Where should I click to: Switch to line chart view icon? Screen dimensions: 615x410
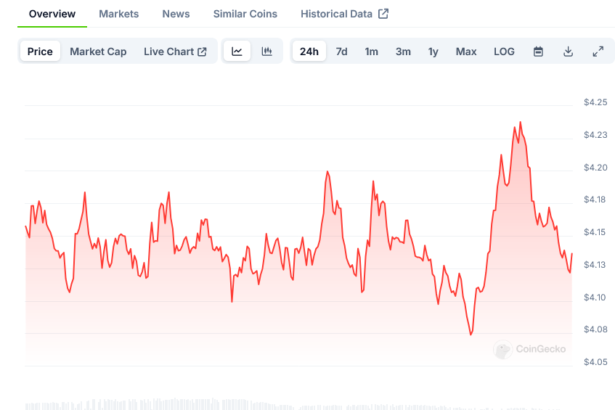point(236,51)
